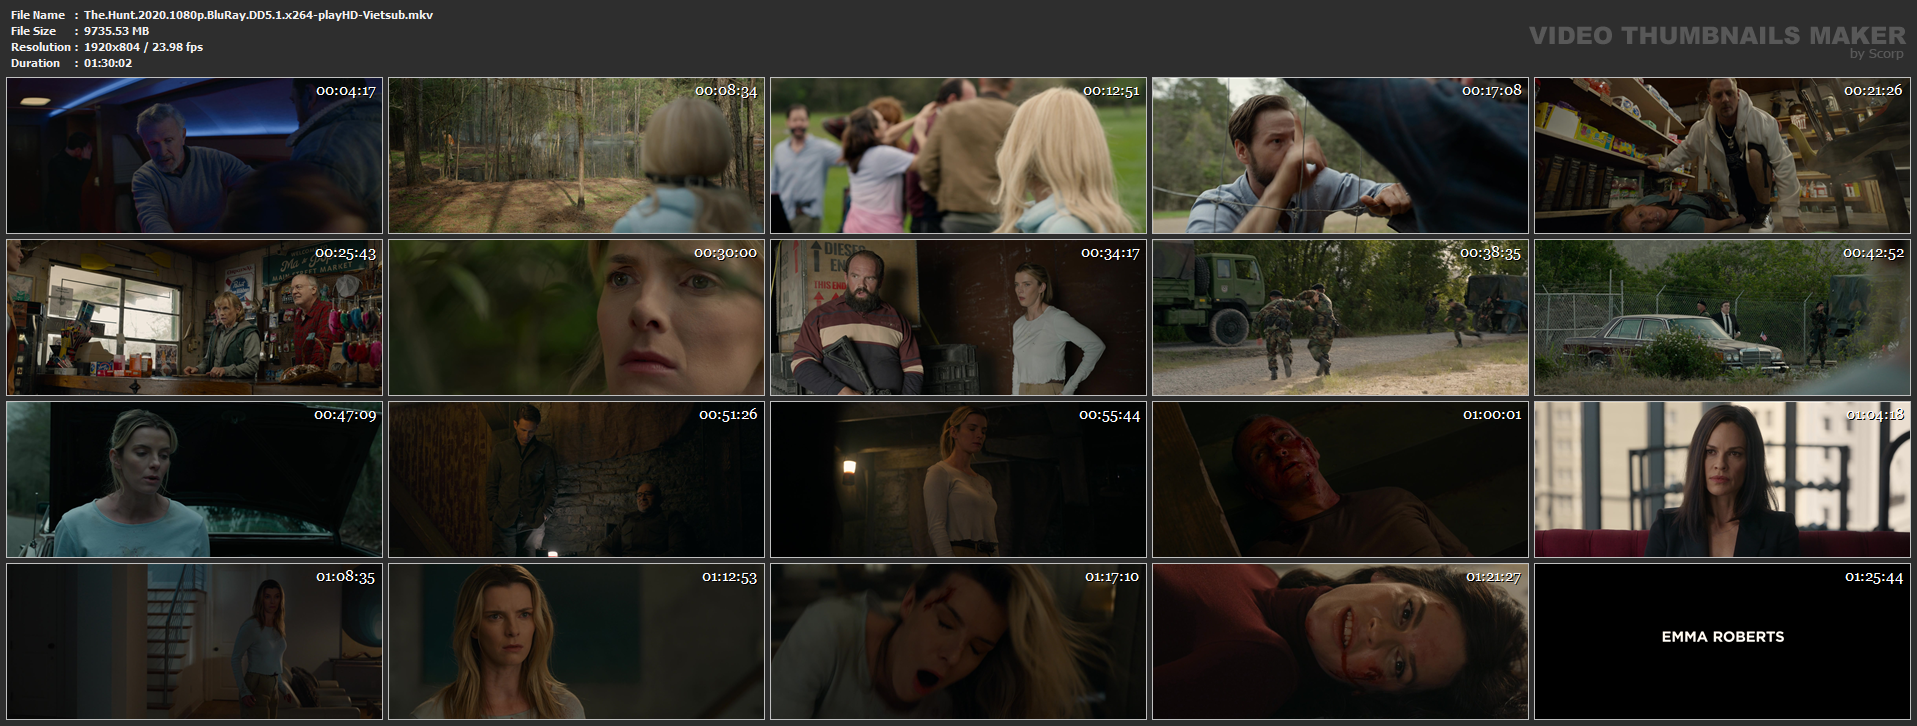Click the File Name label
The width and height of the screenshot is (1917, 726).
tap(38, 15)
